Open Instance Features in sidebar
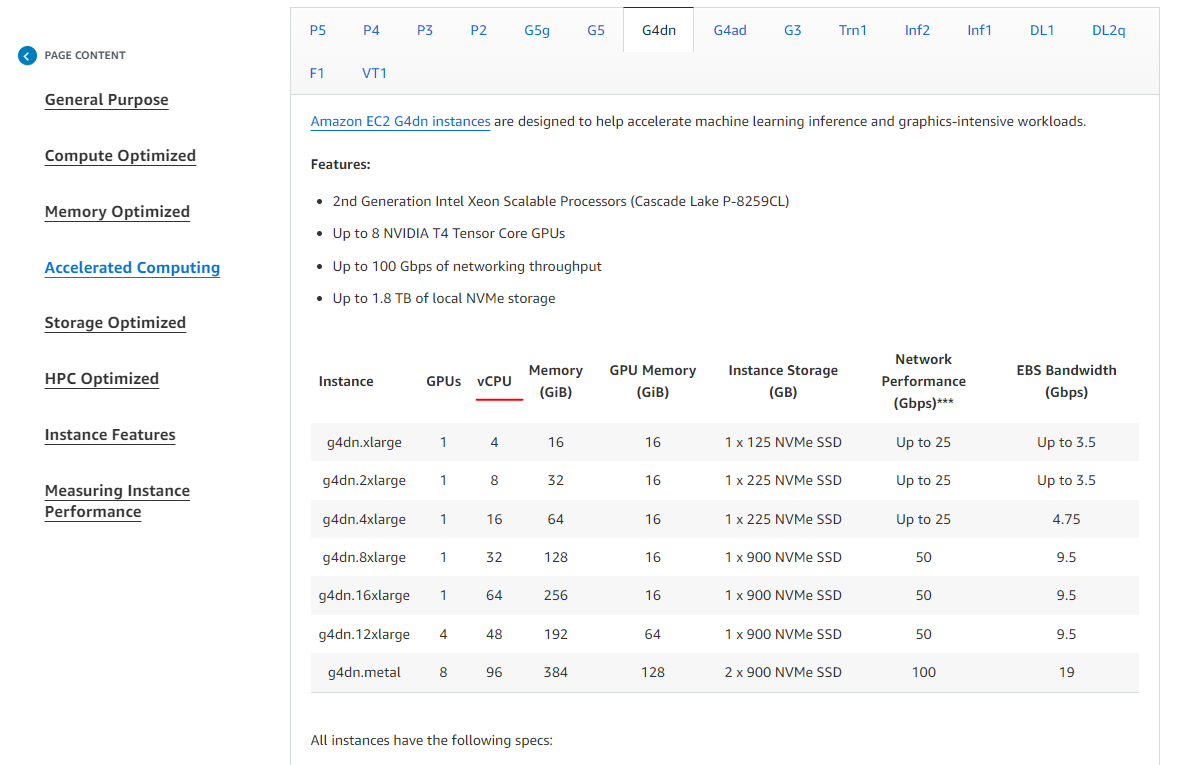The width and height of the screenshot is (1182, 765). 110,435
